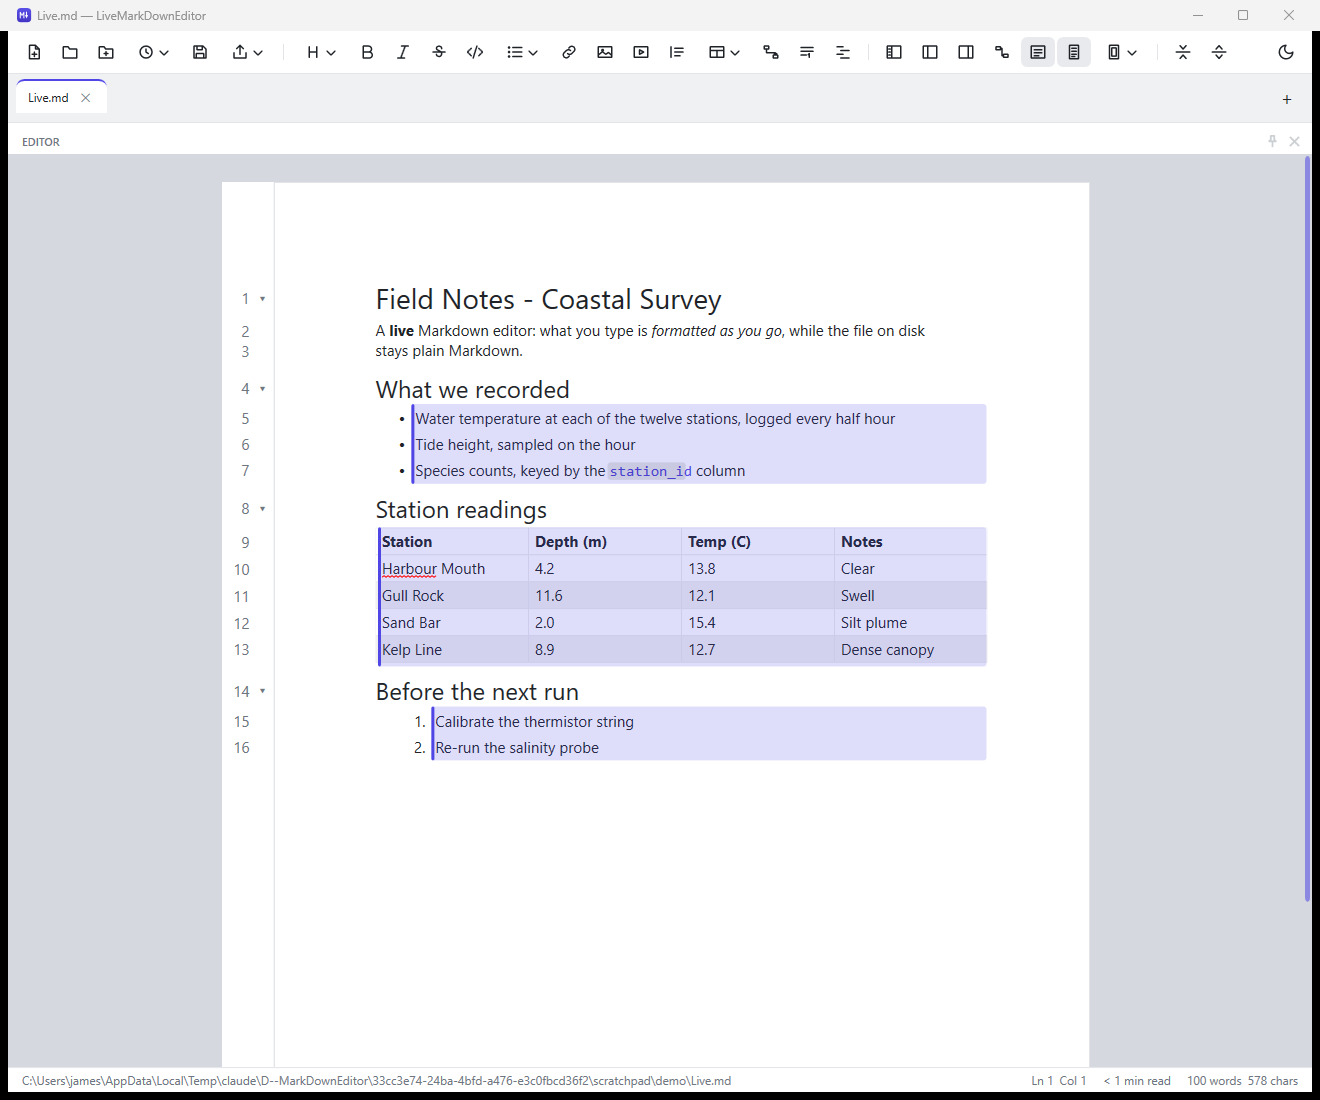Click the connector-path icon near the view toggles

[1002, 52]
